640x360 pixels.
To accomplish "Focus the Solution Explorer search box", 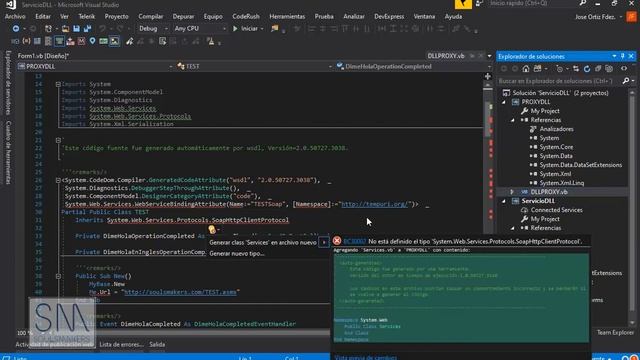I will pyautogui.click(x=558, y=81).
